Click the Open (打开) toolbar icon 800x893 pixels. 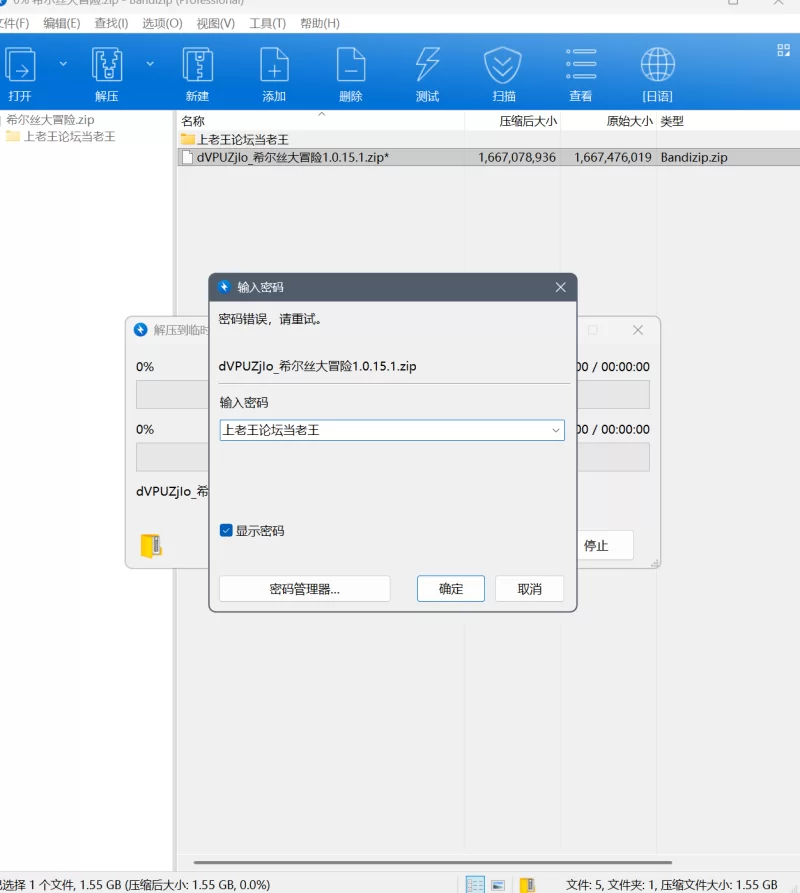point(20,65)
